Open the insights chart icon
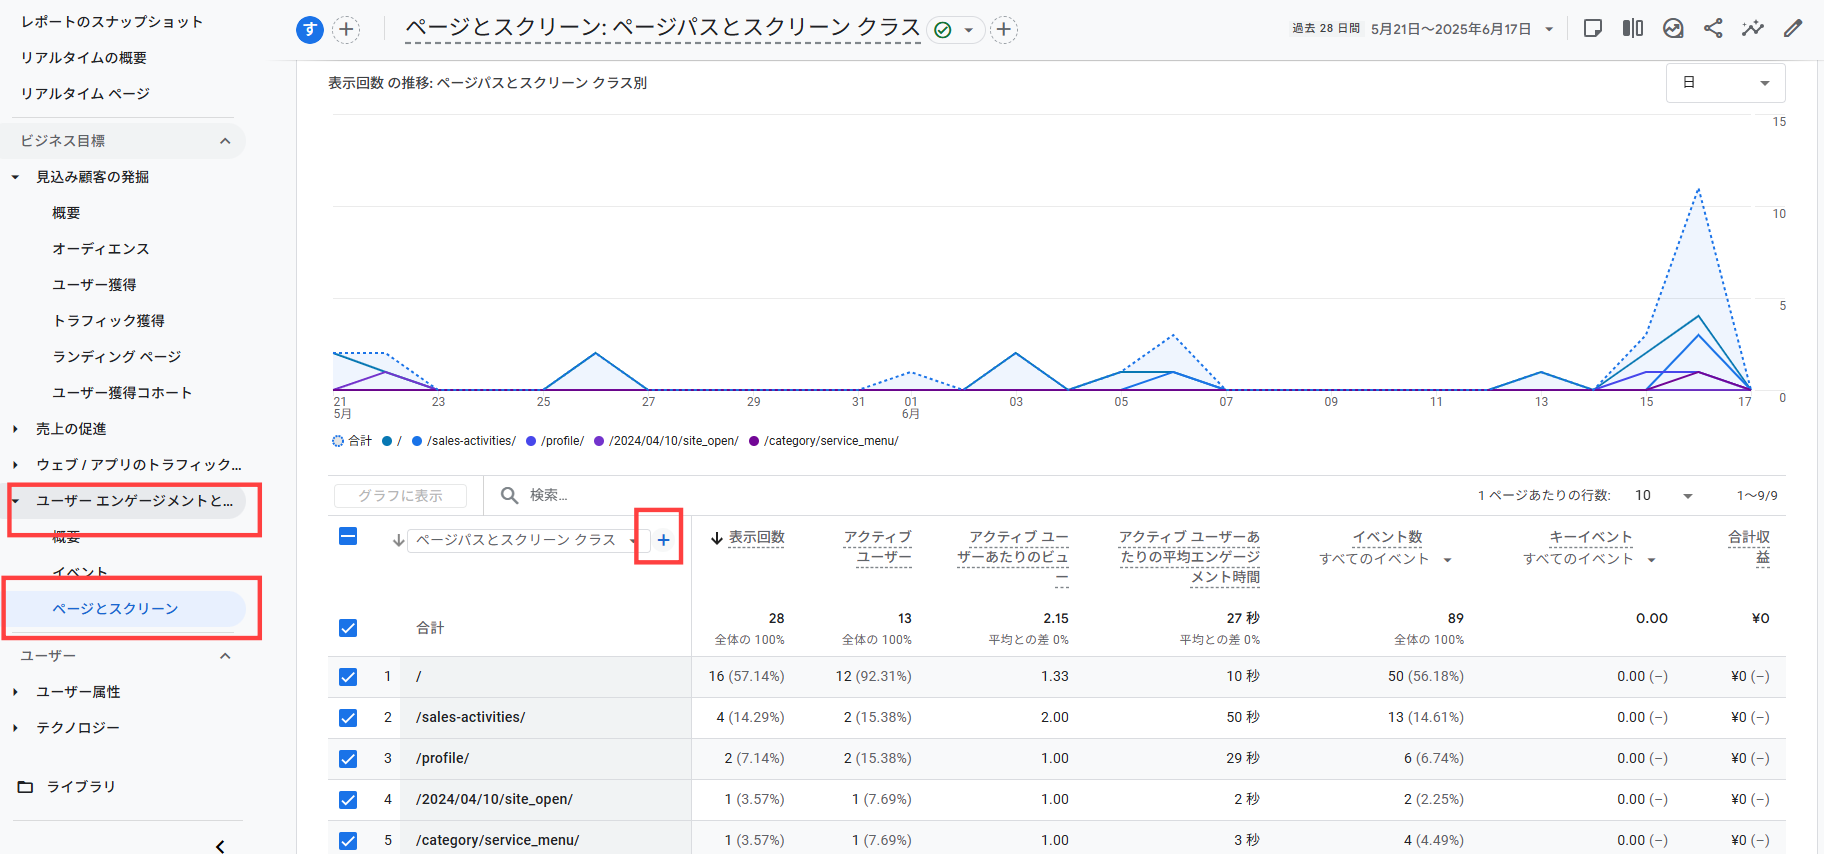This screenshot has width=1824, height=854. click(1673, 28)
